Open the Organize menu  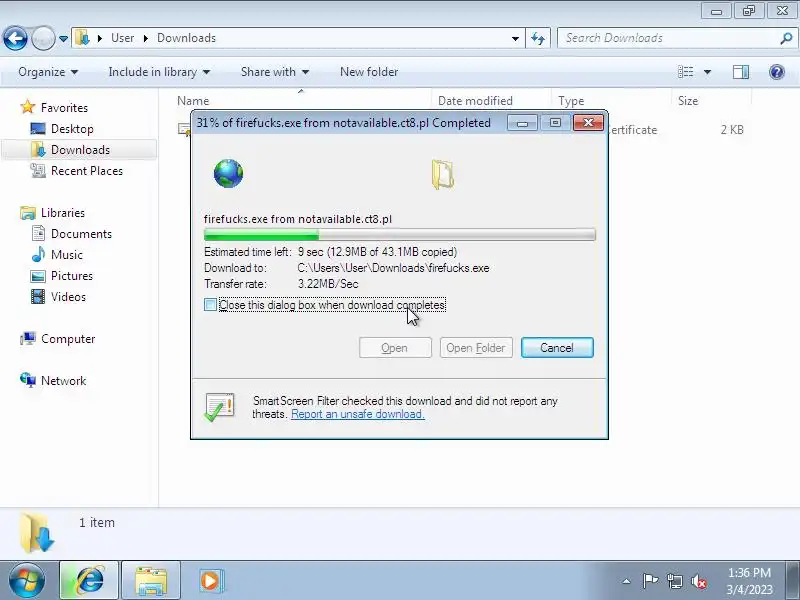point(48,72)
